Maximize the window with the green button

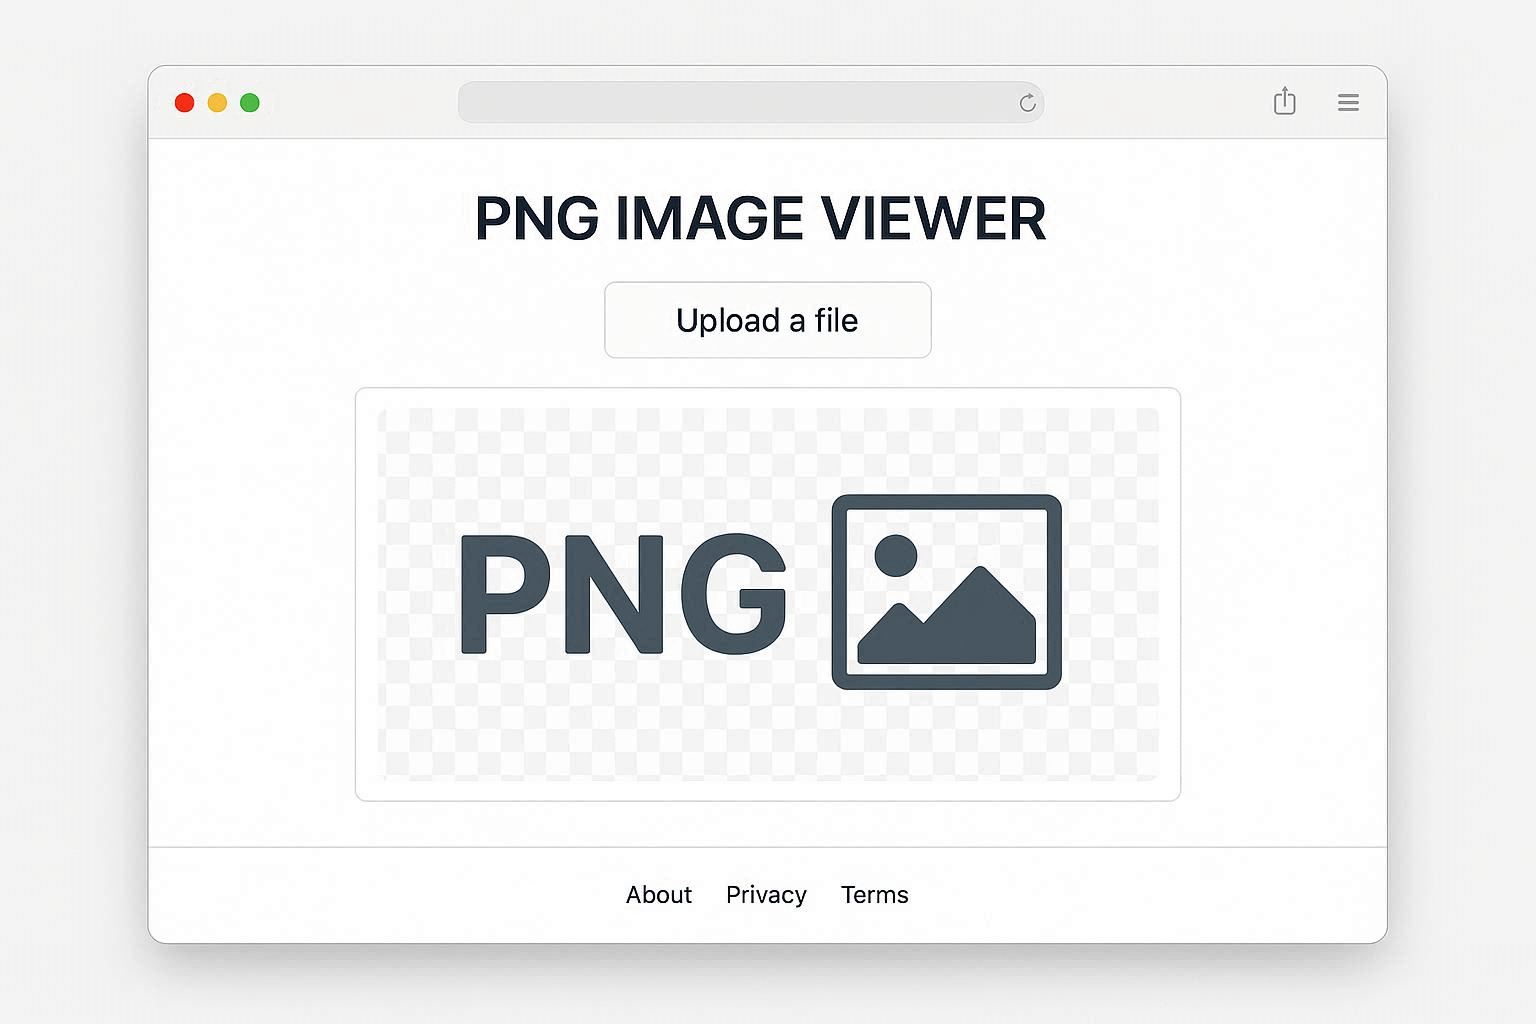click(x=250, y=103)
